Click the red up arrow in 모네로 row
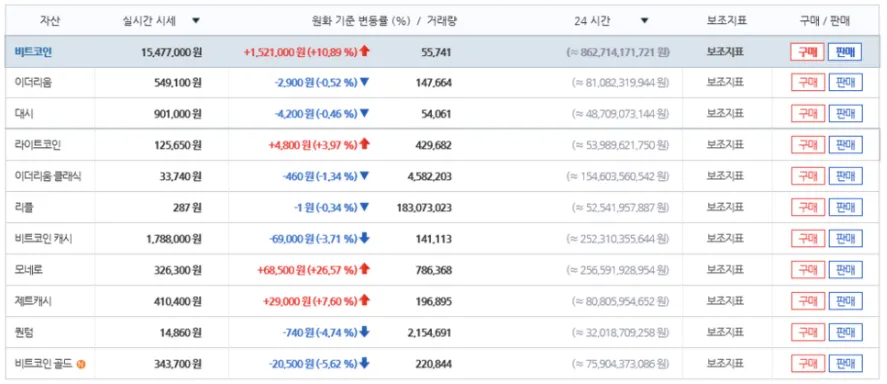887x384 pixels. pyautogui.click(x=364, y=270)
